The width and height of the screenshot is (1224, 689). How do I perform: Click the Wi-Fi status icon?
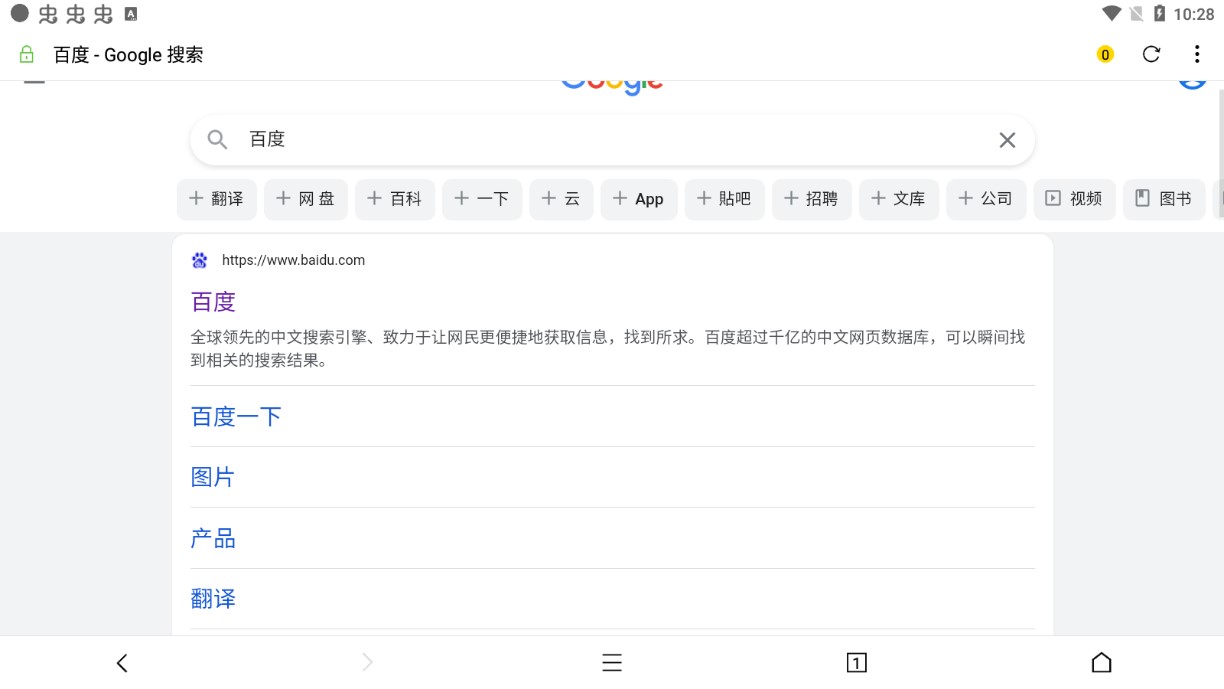coord(1112,14)
